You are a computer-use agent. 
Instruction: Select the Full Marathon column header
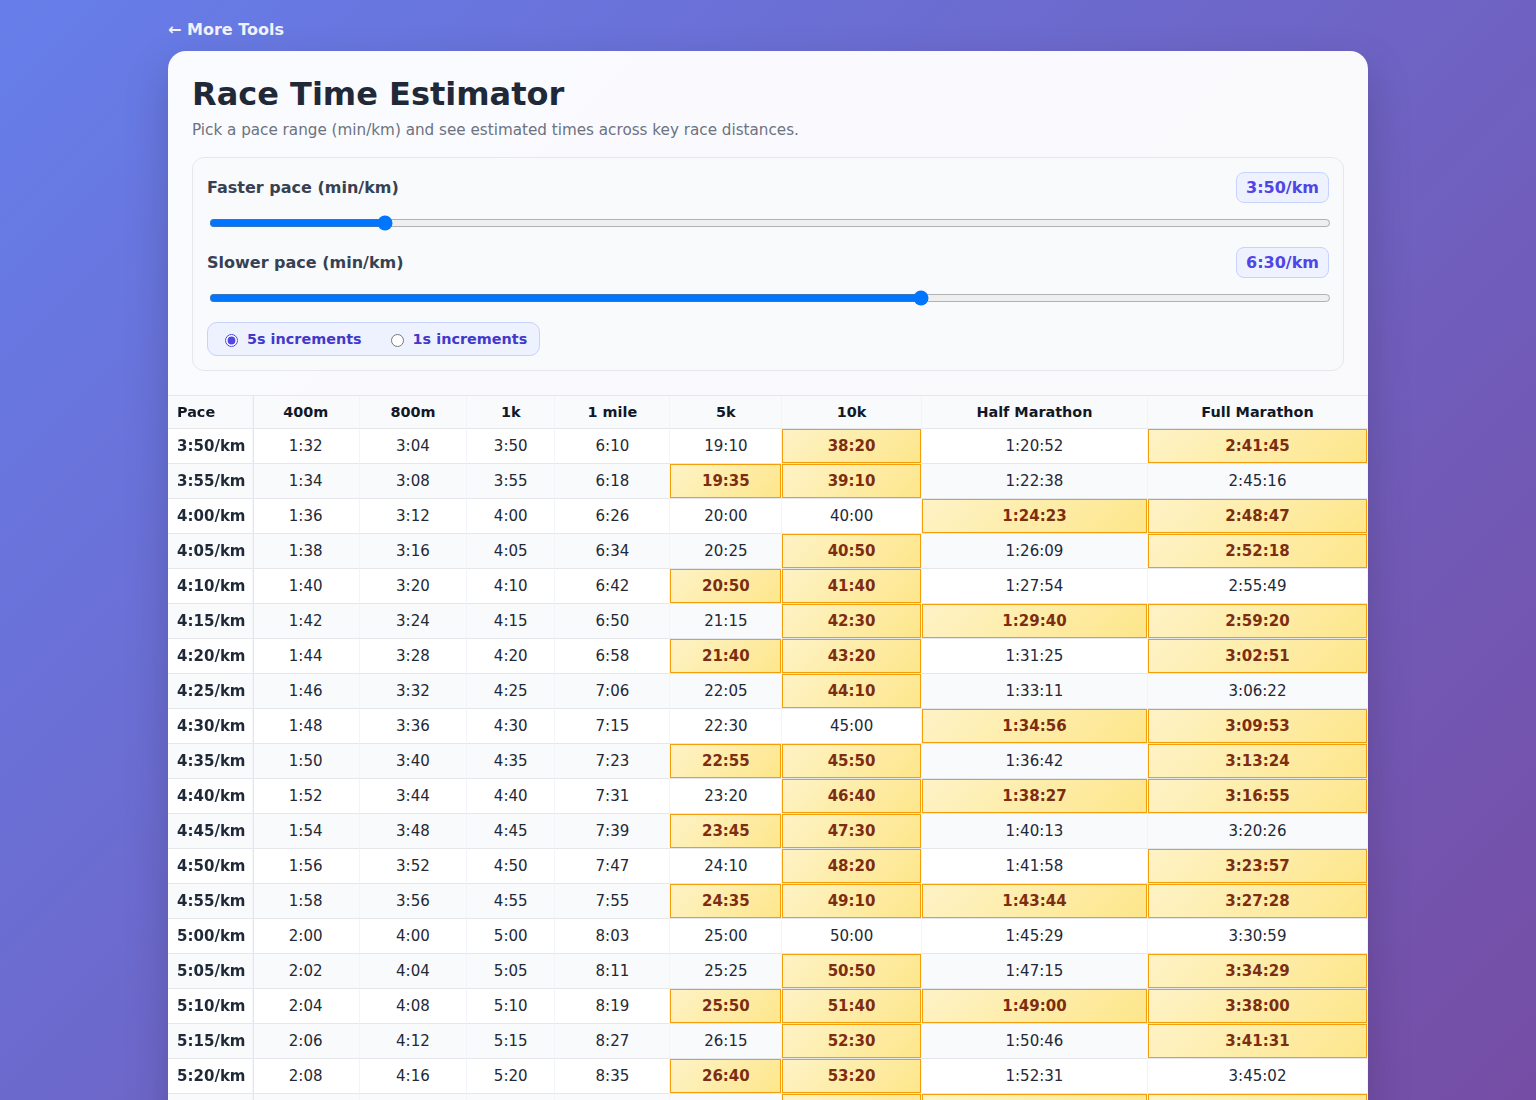tap(1257, 411)
